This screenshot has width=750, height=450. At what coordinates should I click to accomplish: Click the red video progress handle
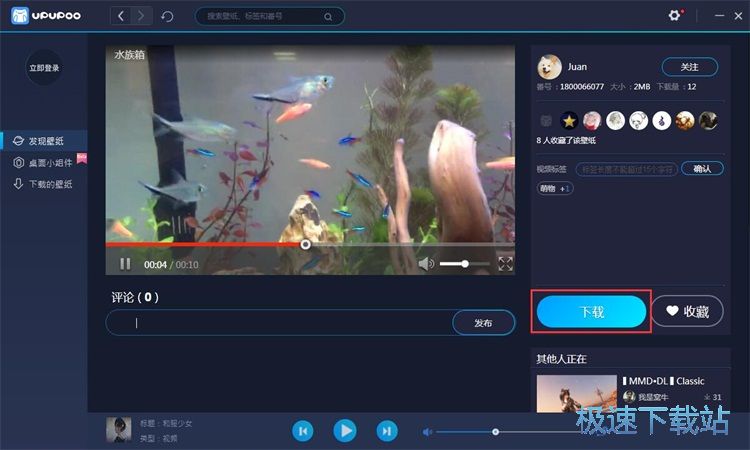[305, 245]
